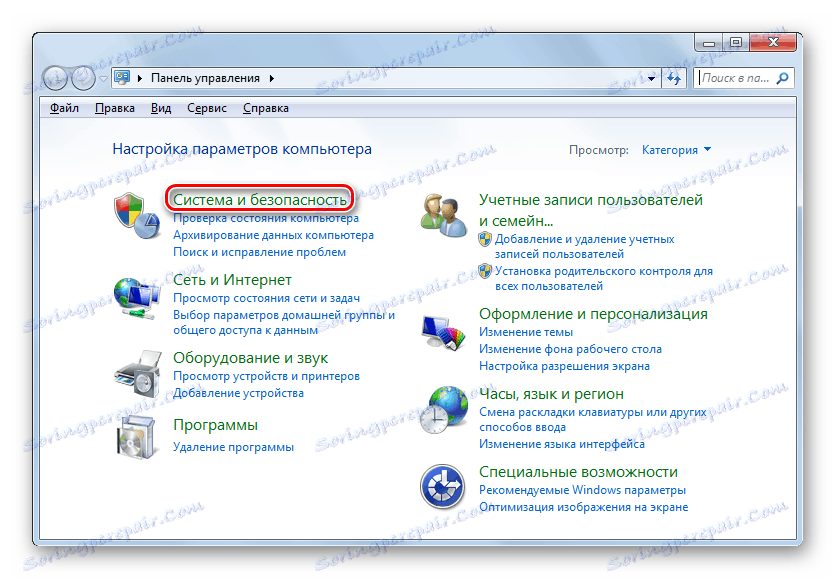
Task: Open the User Accounts people icon
Action: coord(443,216)
